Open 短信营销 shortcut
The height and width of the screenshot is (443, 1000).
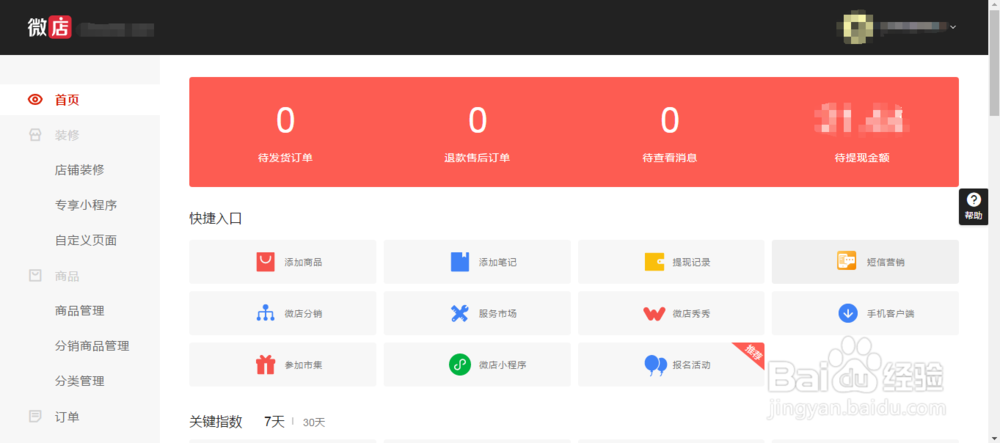click(865, 262)
